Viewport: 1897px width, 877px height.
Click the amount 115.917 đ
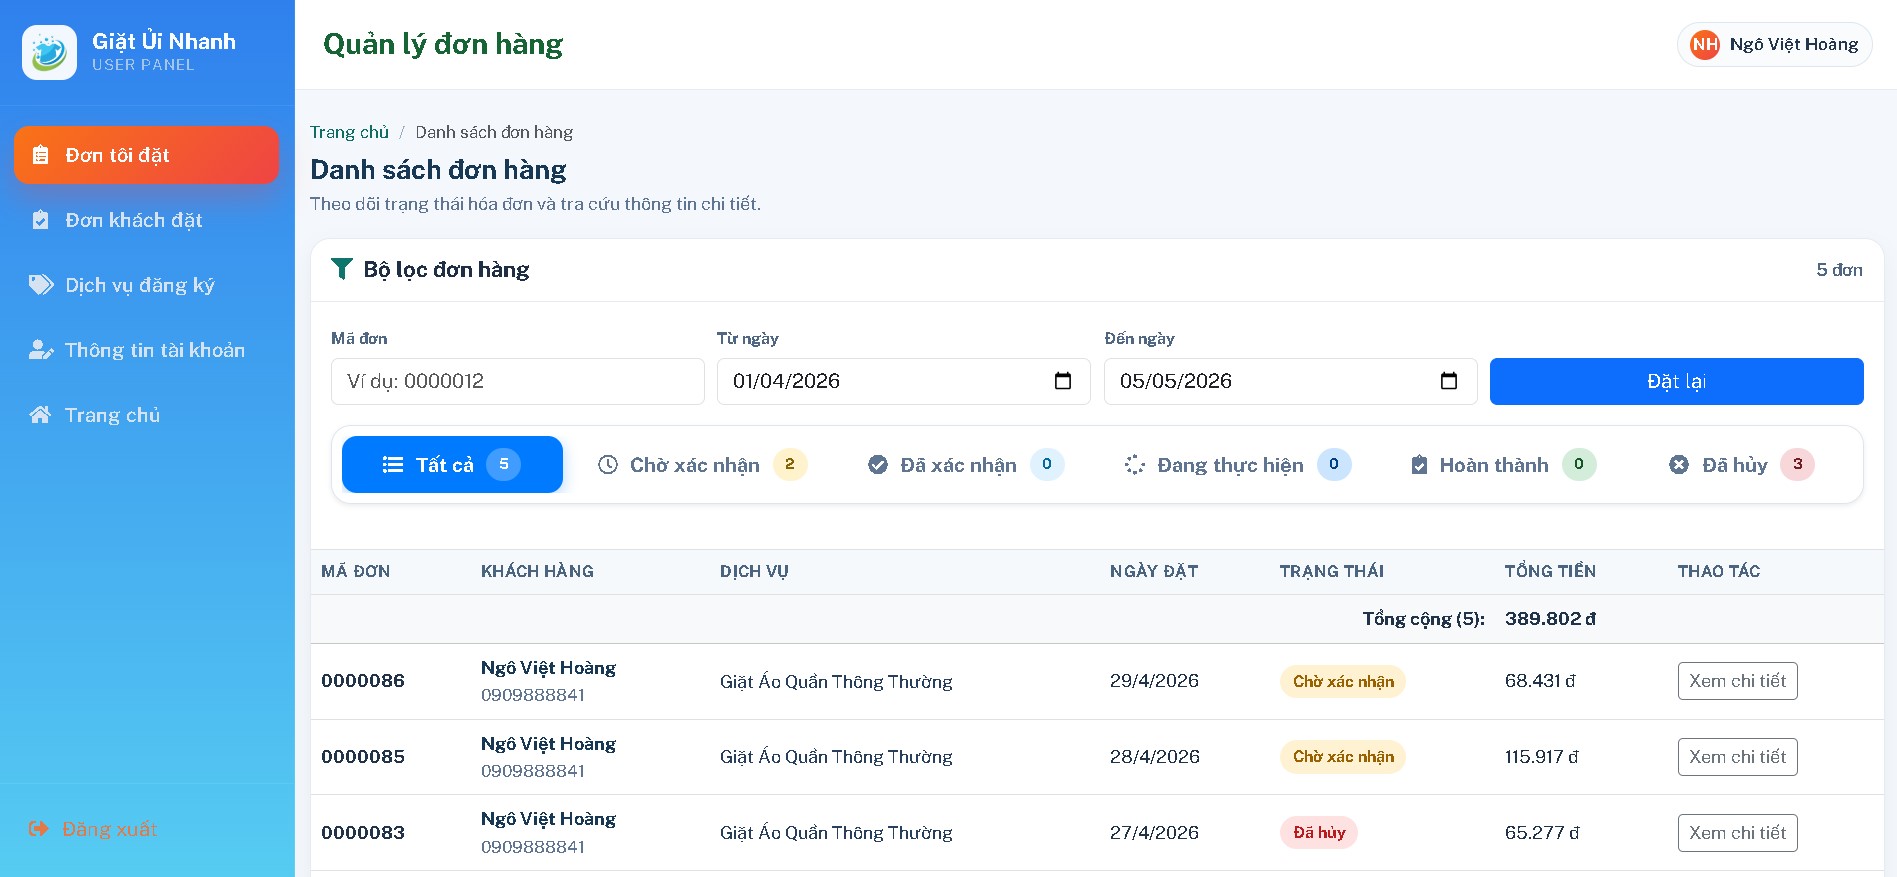pyautogui.click(x=1542, y=757)
